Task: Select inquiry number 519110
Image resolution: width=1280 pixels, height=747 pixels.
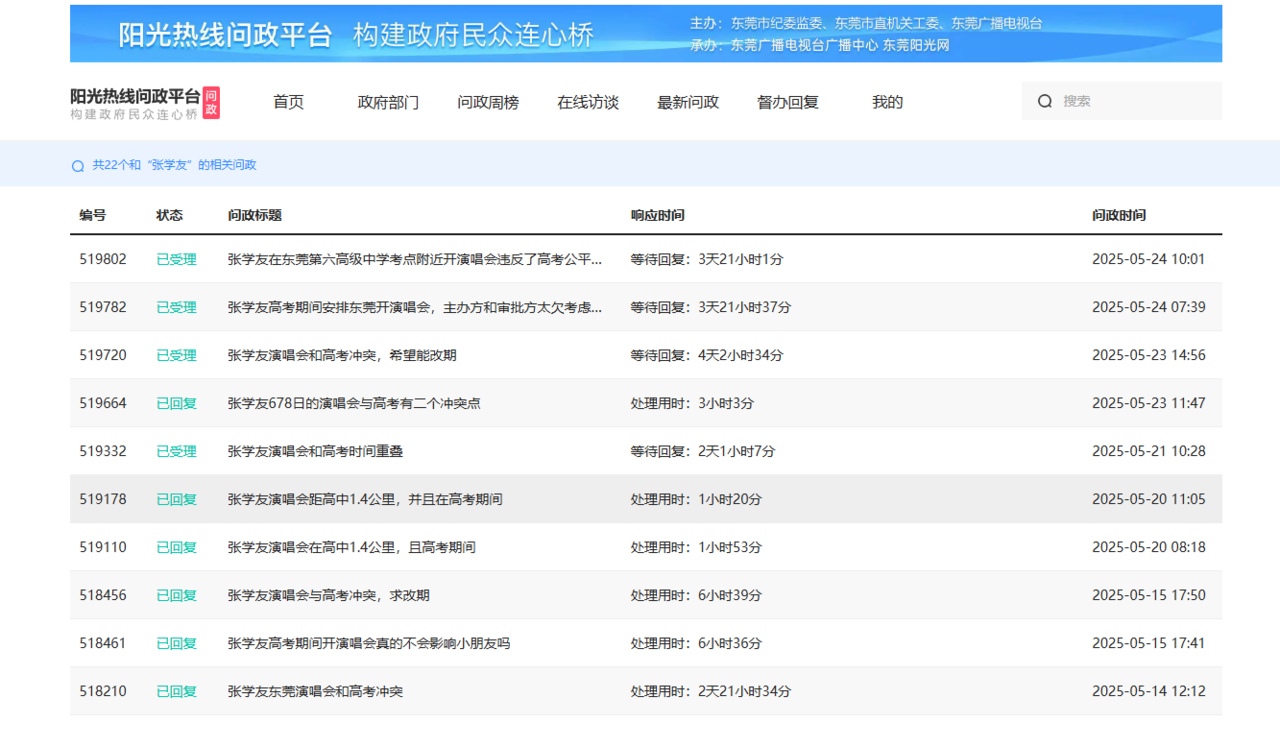Action: click(103, 547)
